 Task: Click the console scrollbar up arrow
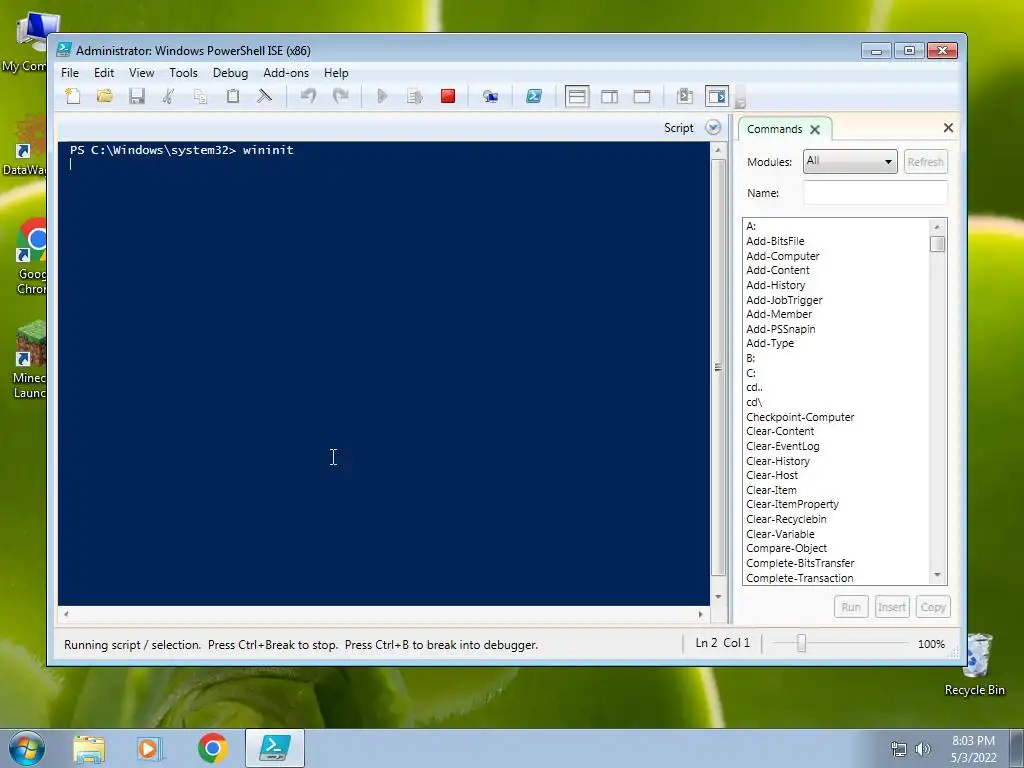718,150
